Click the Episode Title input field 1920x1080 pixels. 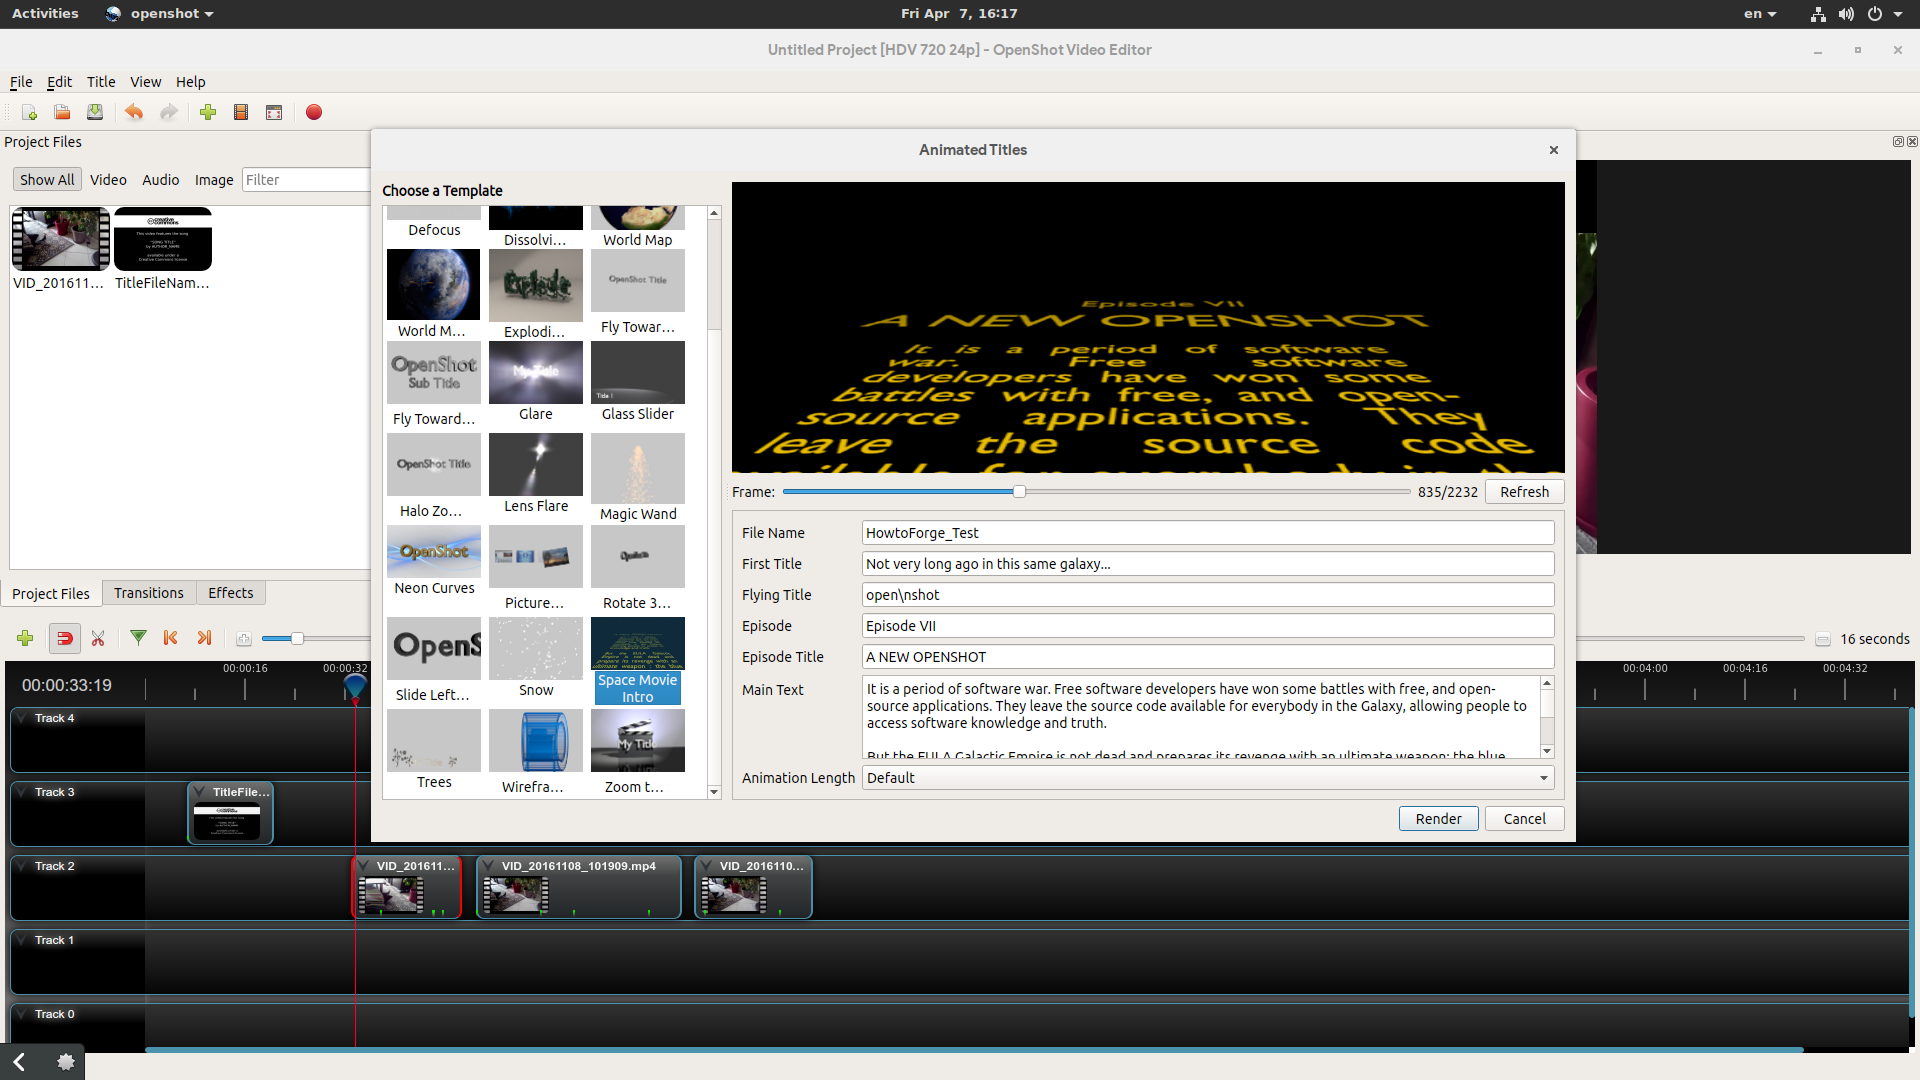1208,657
